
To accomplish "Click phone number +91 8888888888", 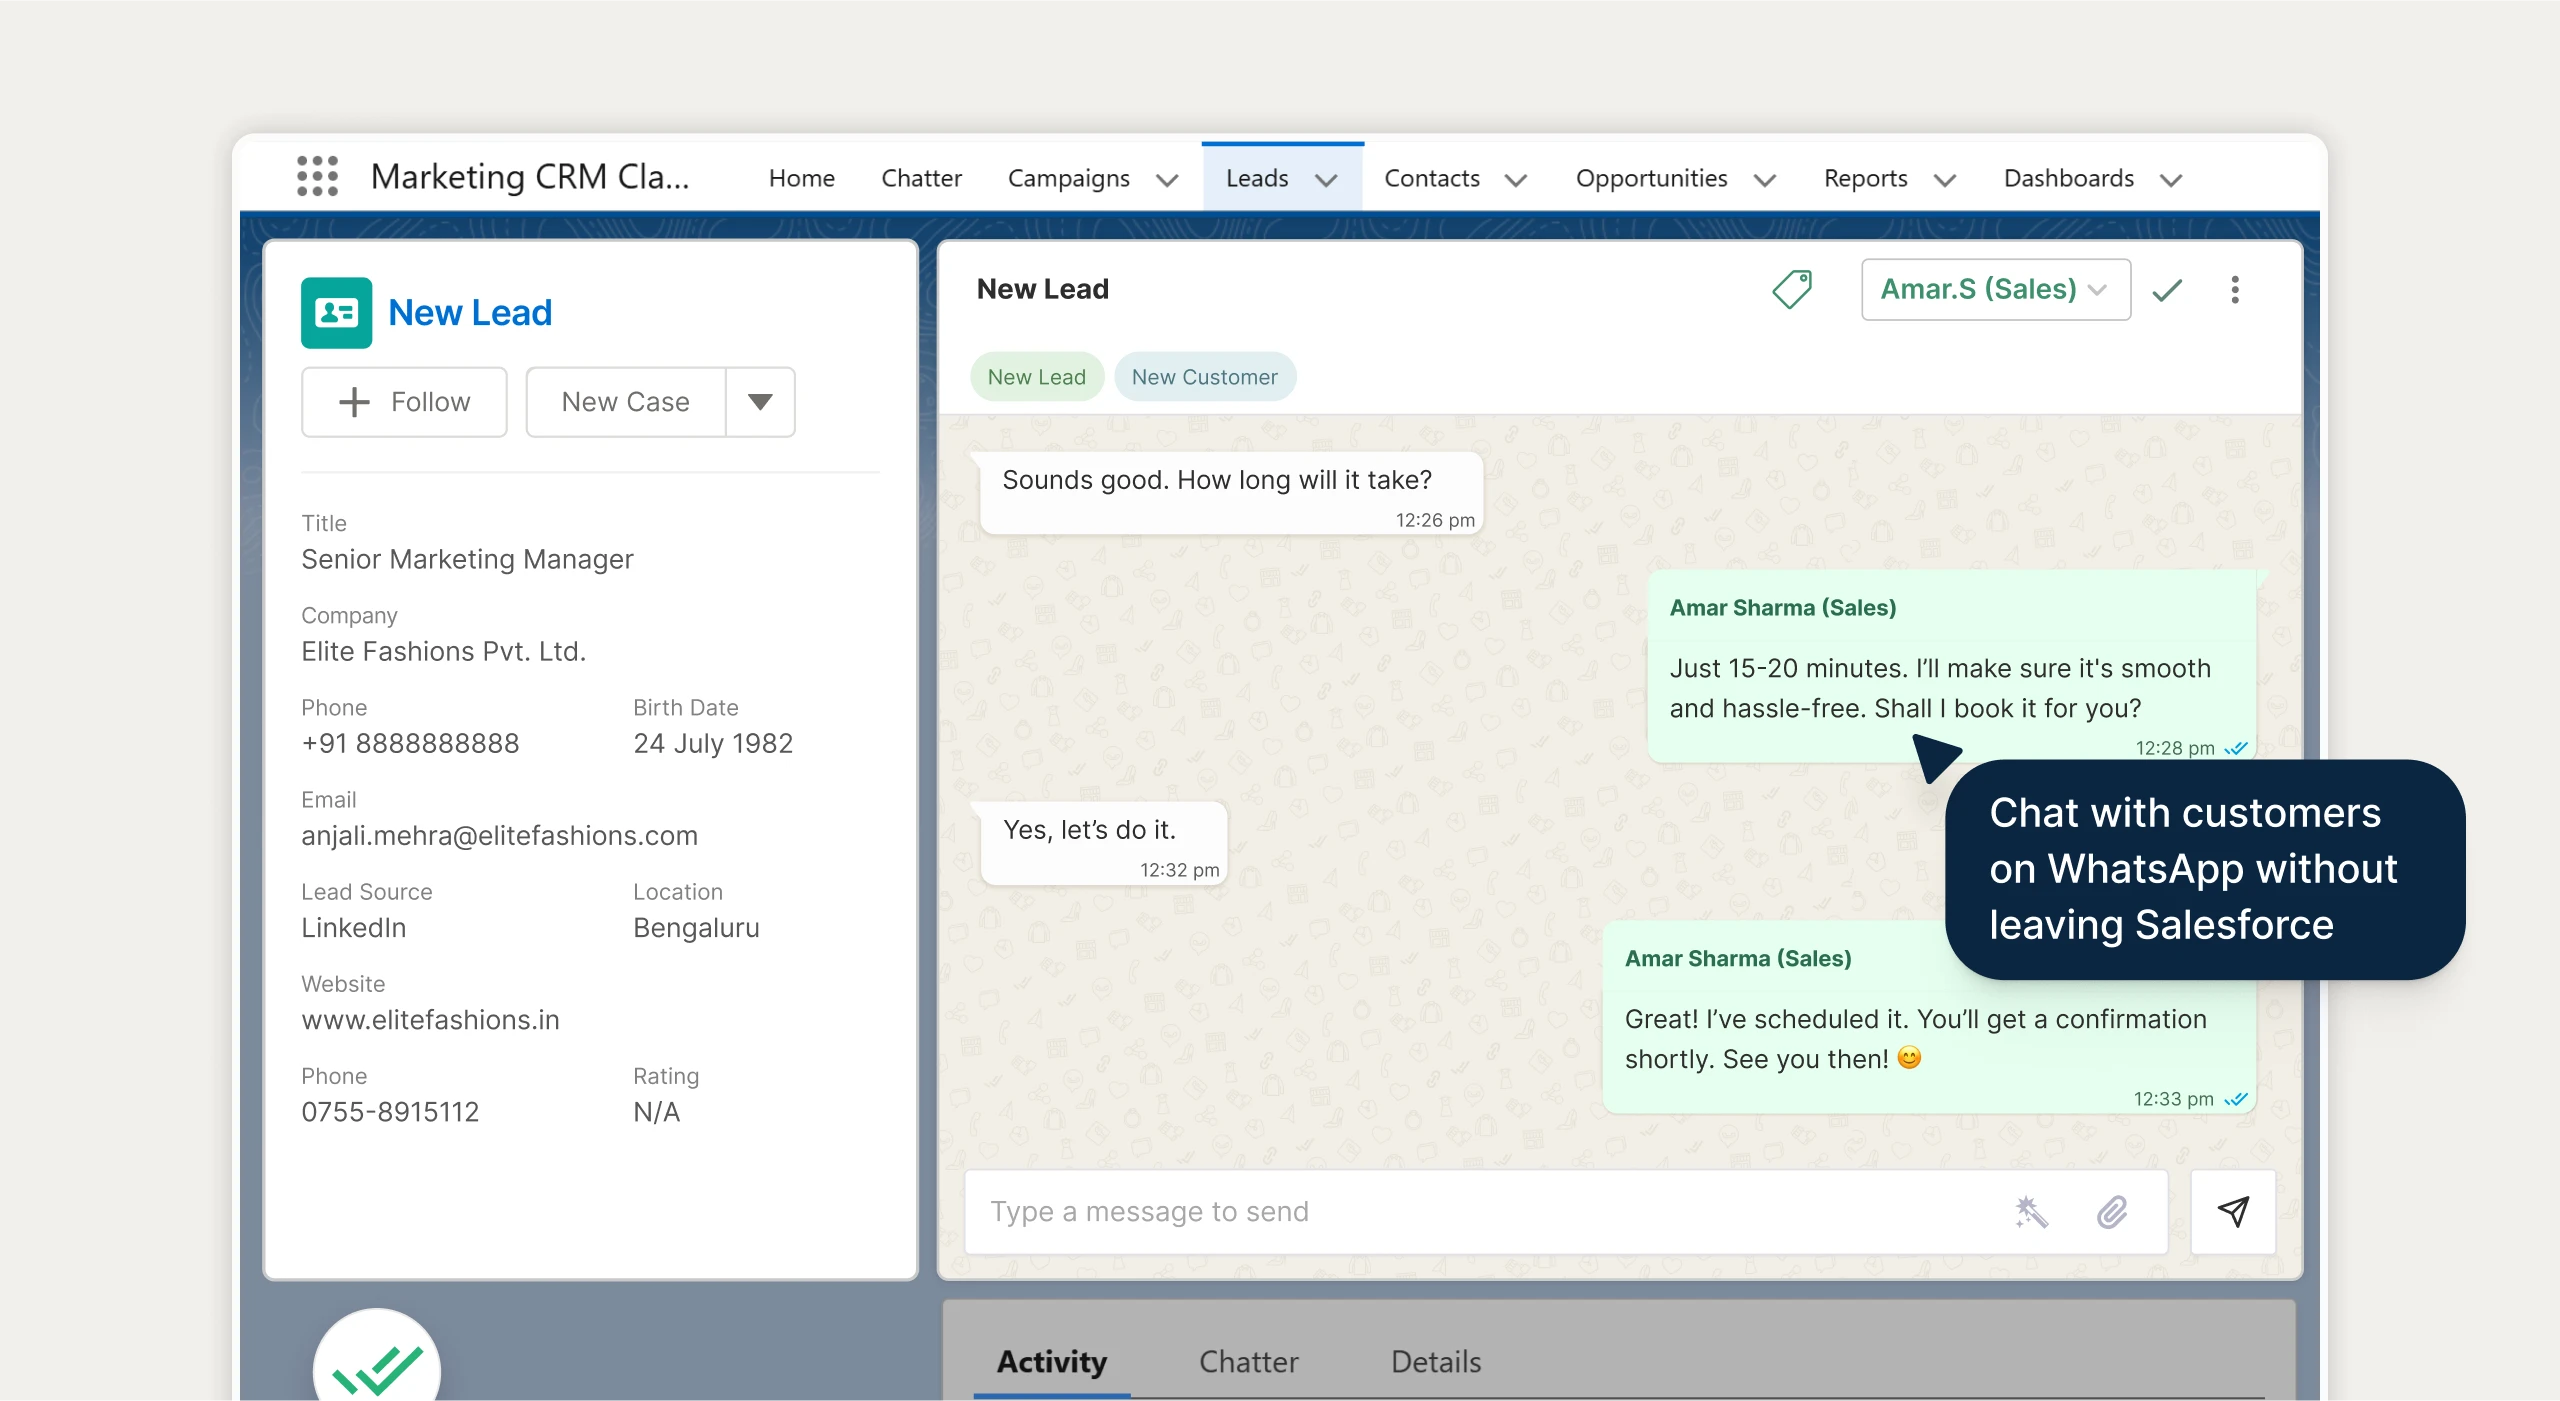I will [410, 744].
